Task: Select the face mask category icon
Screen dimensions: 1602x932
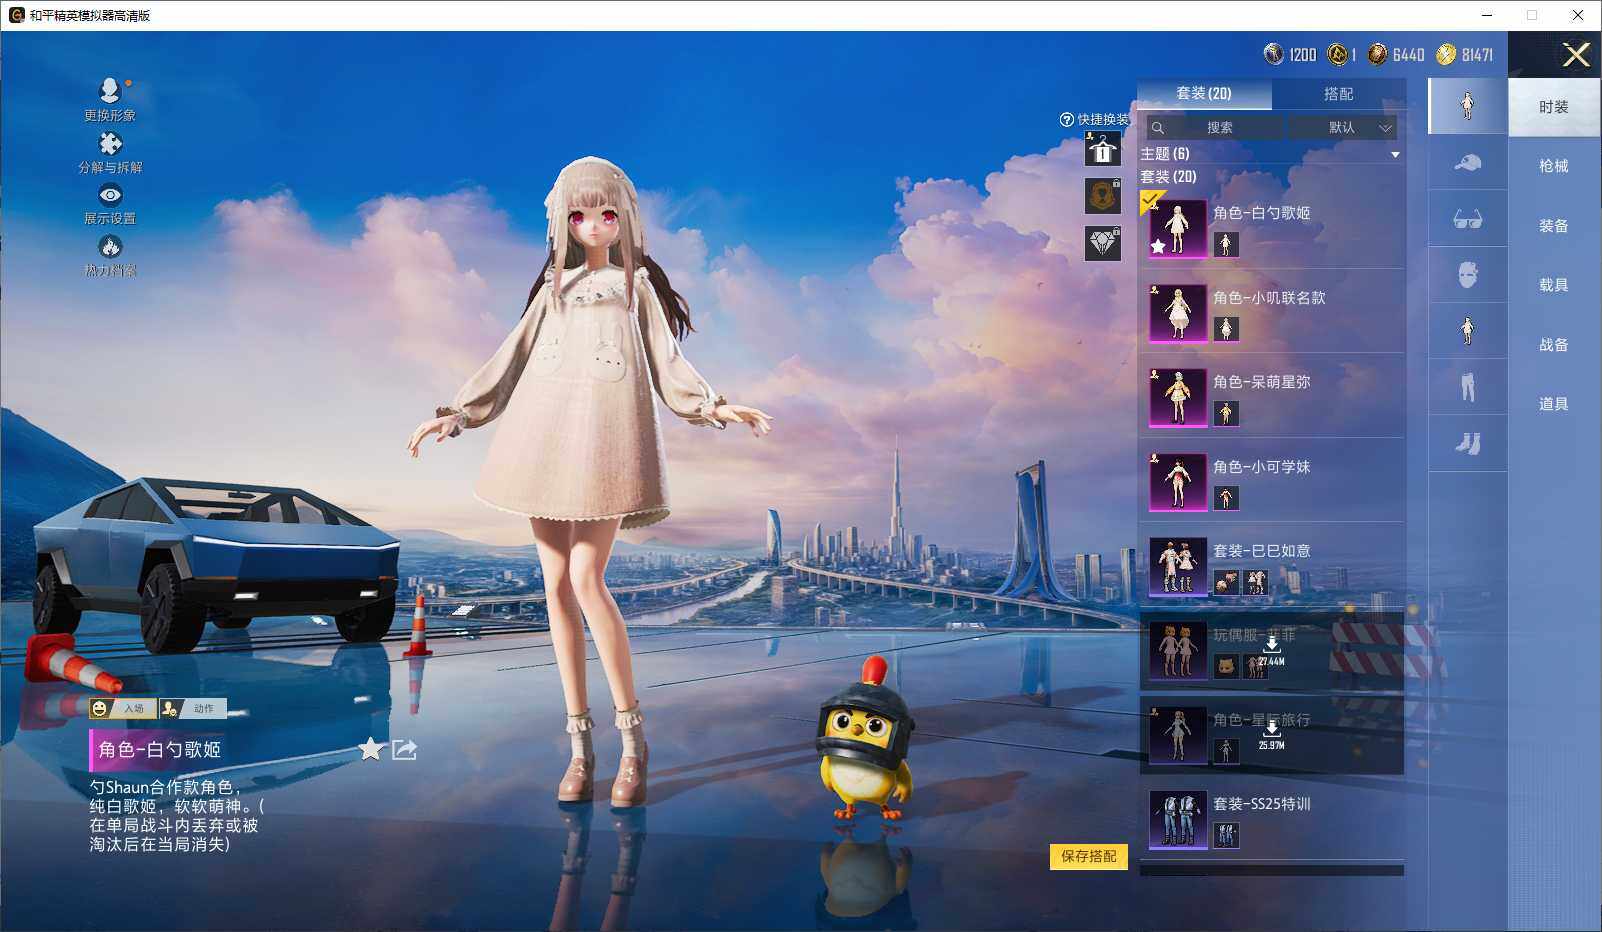Action: [x=1467, y=274]
